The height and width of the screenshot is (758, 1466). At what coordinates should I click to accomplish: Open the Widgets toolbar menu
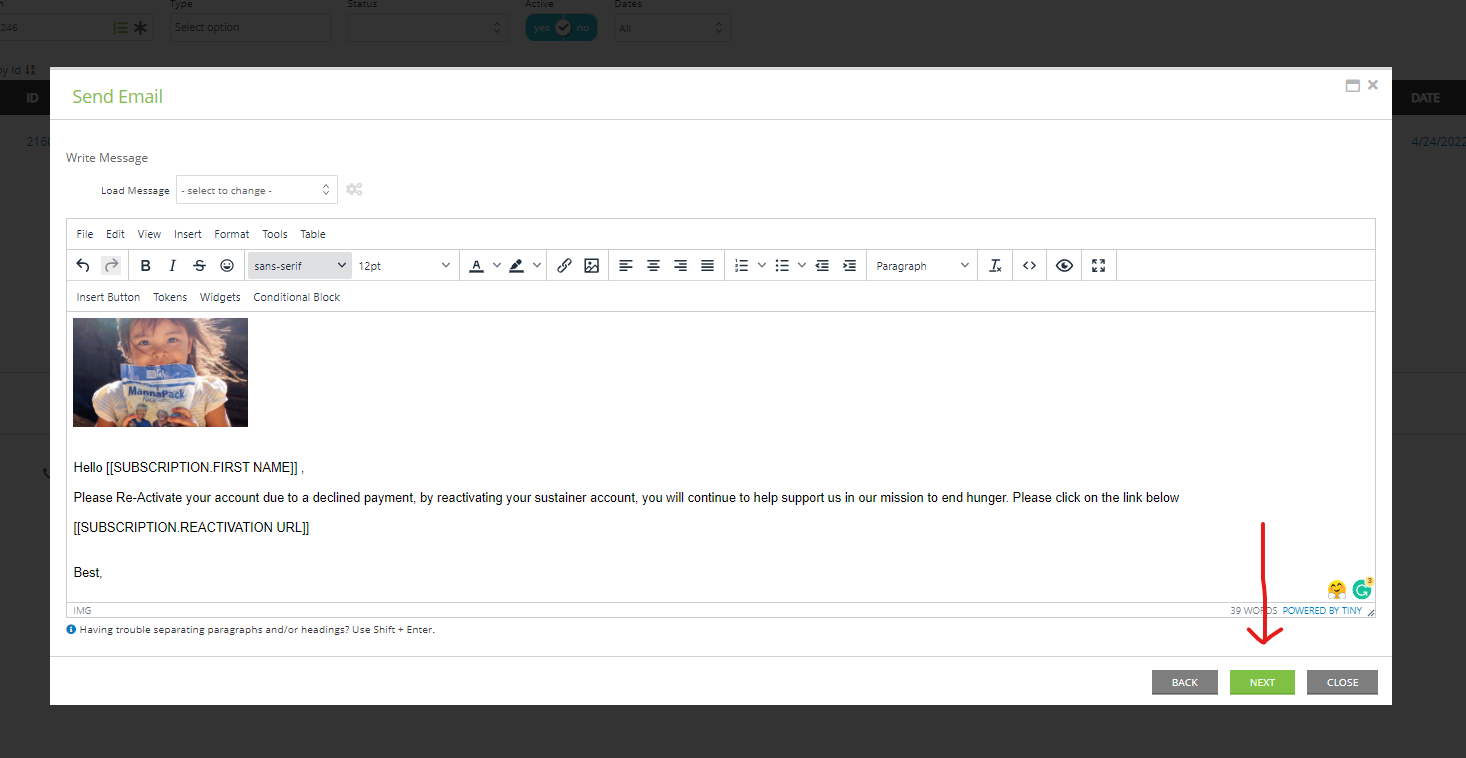220,297
